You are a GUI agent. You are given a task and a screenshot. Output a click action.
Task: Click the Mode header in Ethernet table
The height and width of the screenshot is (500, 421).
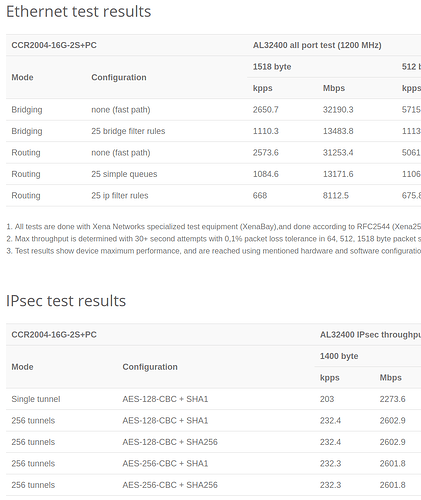tap(22, 77)
